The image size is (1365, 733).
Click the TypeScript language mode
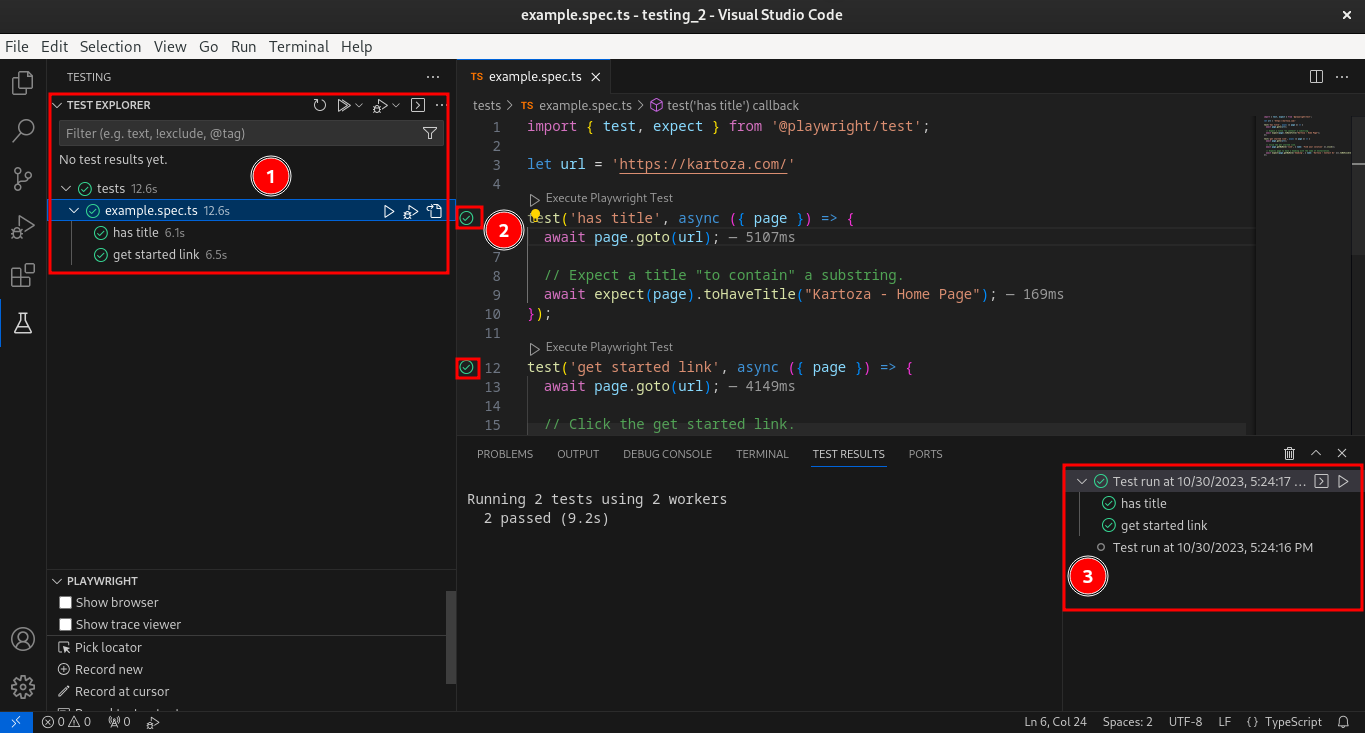(x=1293, y=722)
